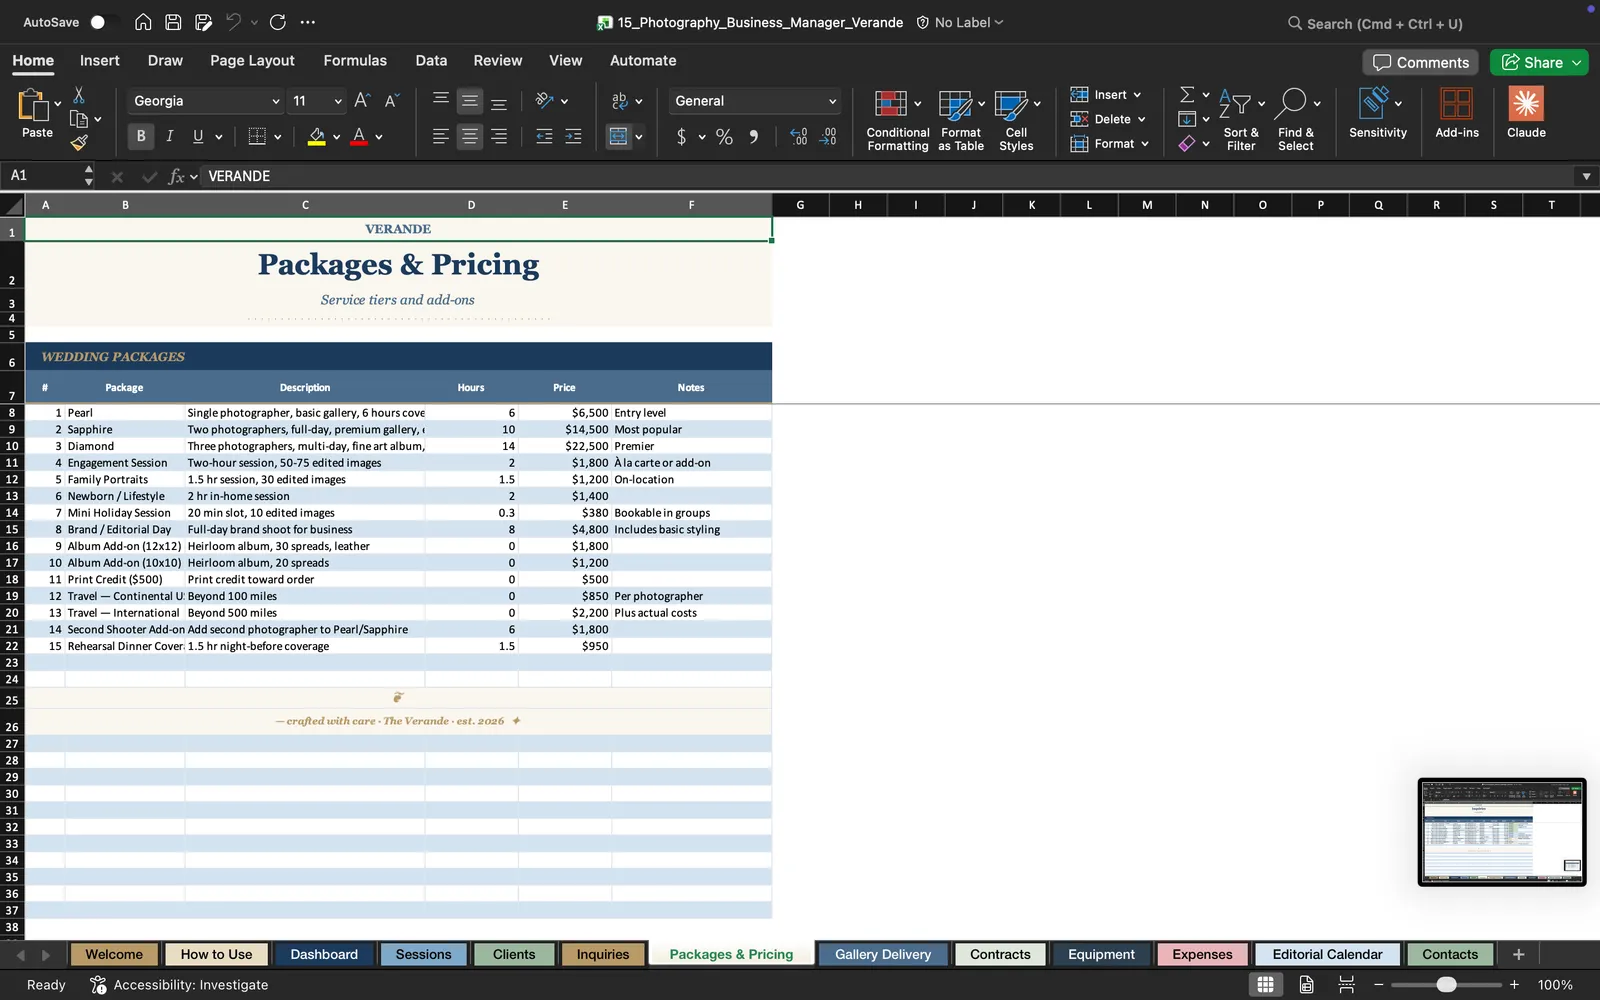Image resolution: width=1600 pixels, height=1000 pixels.
Task: Select cell containing Sapphire package
Action: 124,430
